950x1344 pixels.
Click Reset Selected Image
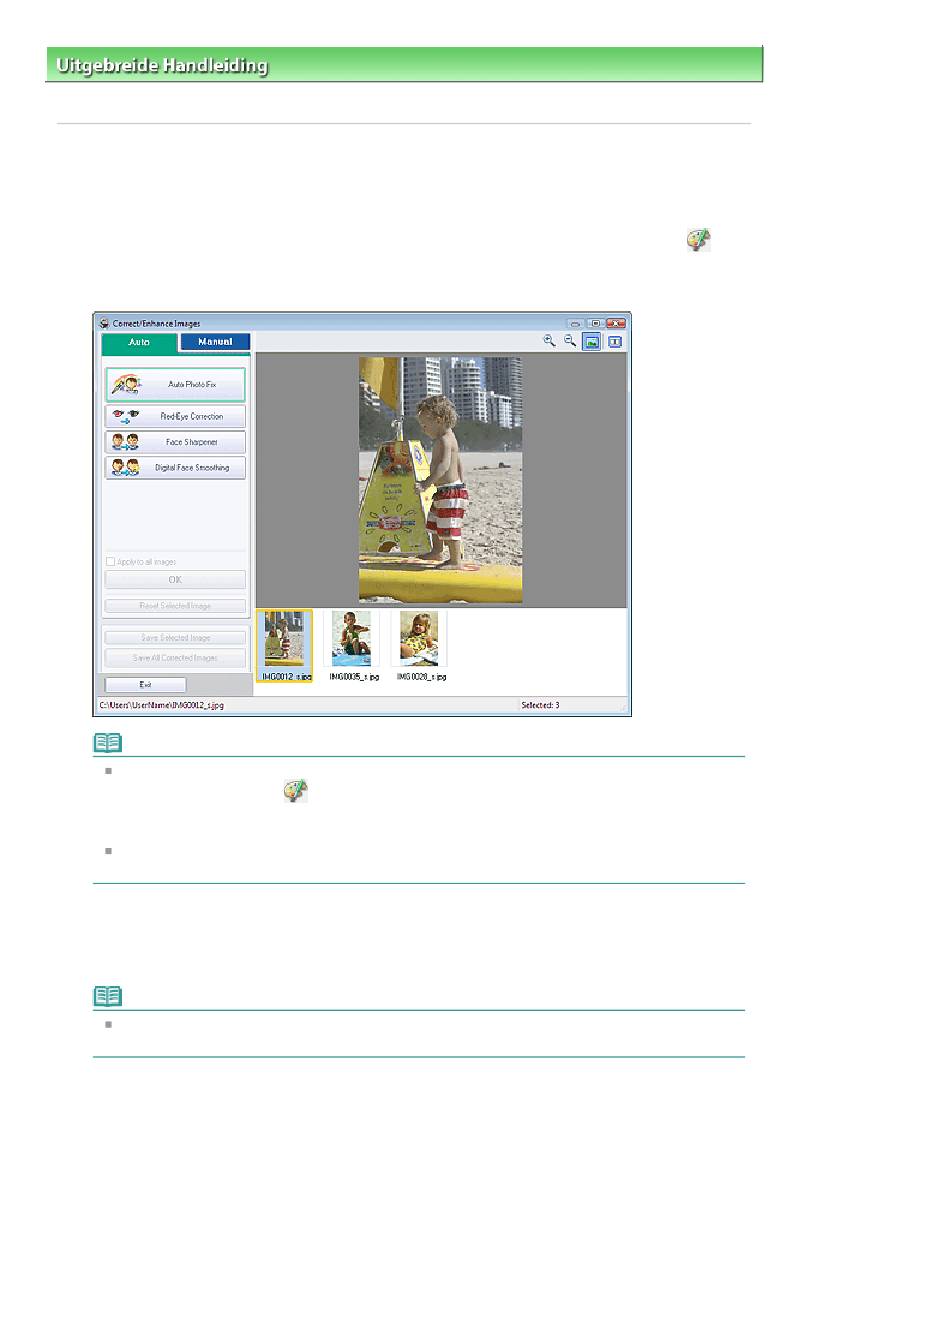[x=175, y=606]
